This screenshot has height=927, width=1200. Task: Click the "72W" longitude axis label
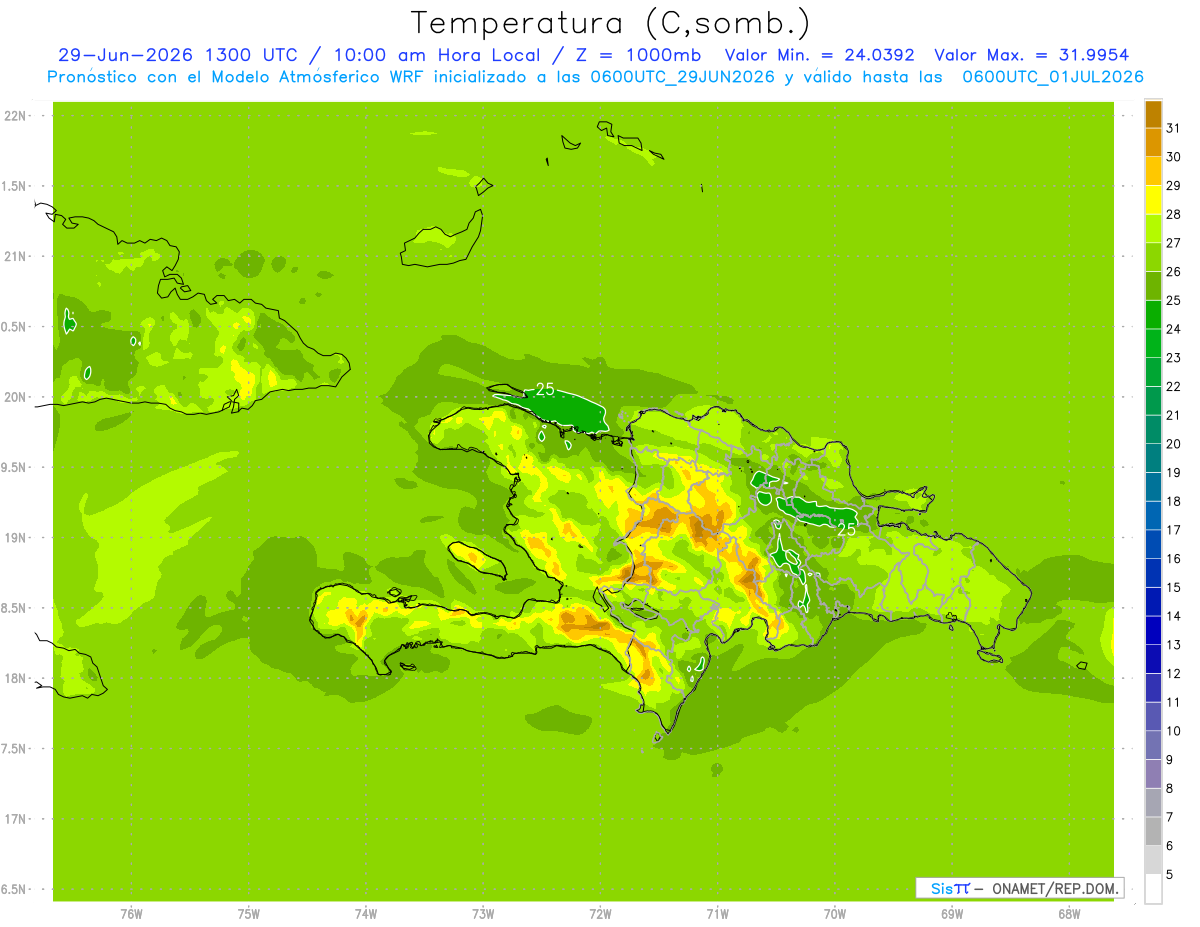tap(601, 914)
